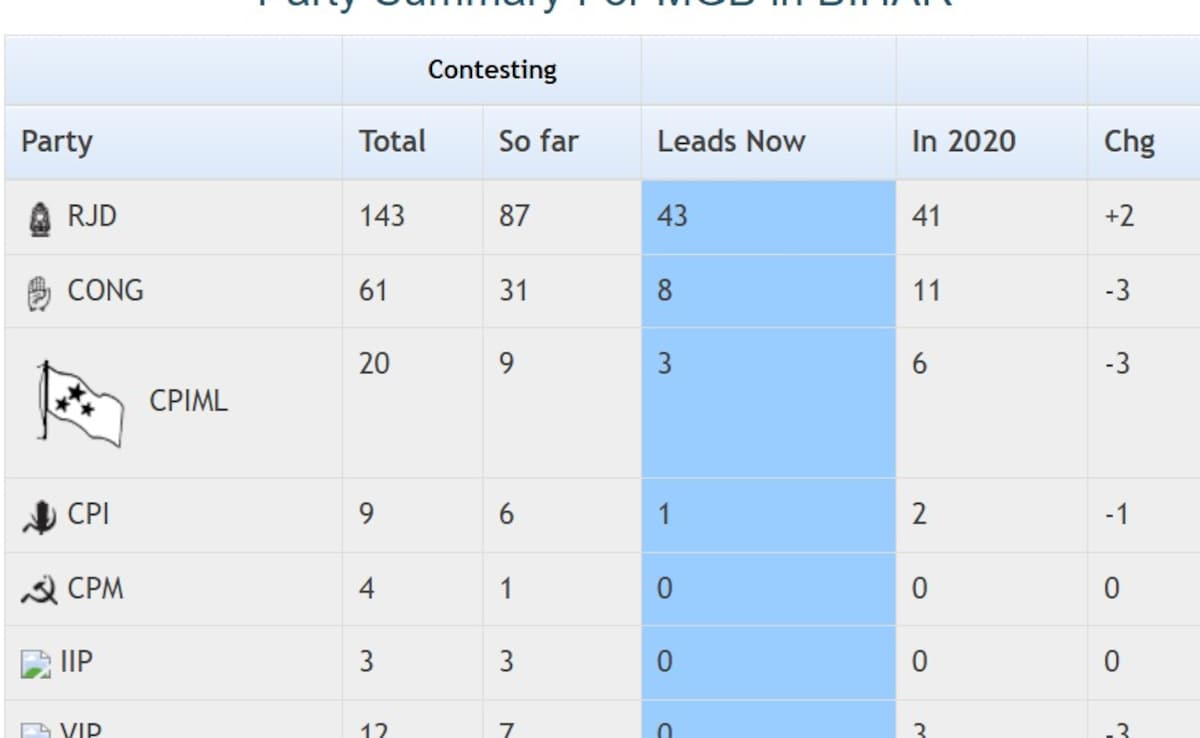Click the Chg column header
The image size is (1200, 738).
(1129, 142)
